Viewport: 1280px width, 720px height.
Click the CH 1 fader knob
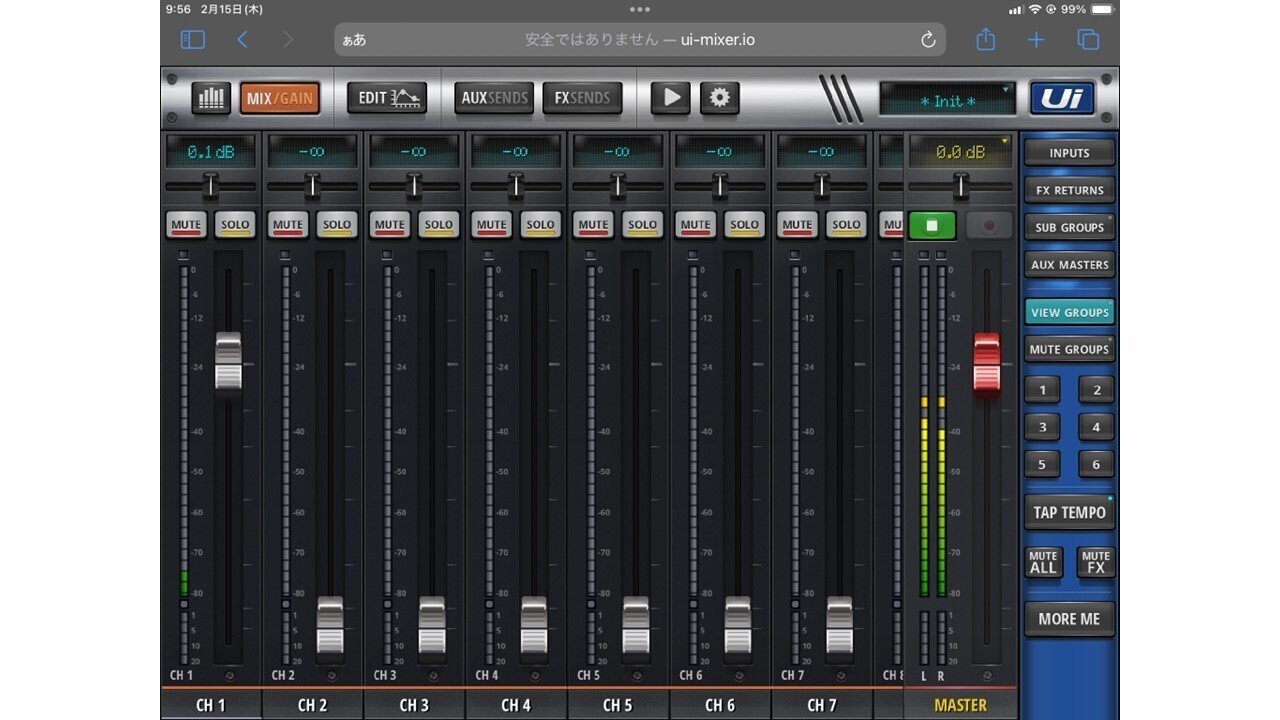[x=229, y=362]
